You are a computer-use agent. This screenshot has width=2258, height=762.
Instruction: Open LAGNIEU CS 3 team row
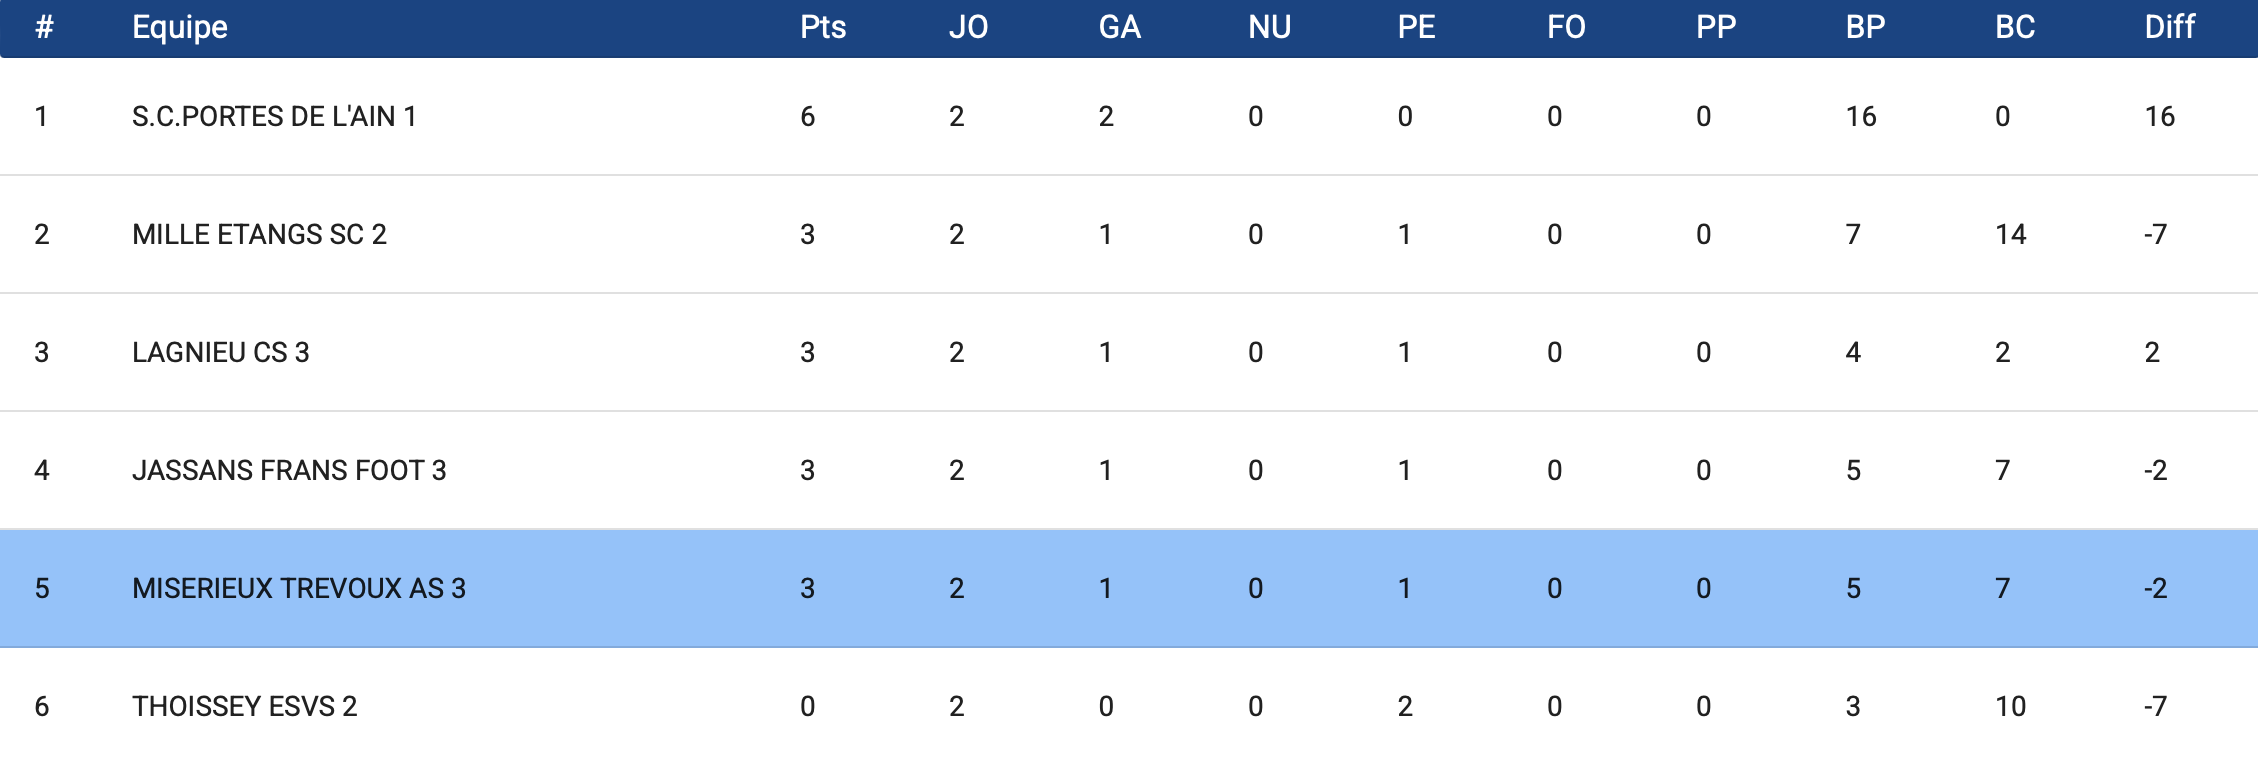coord(221,353)
